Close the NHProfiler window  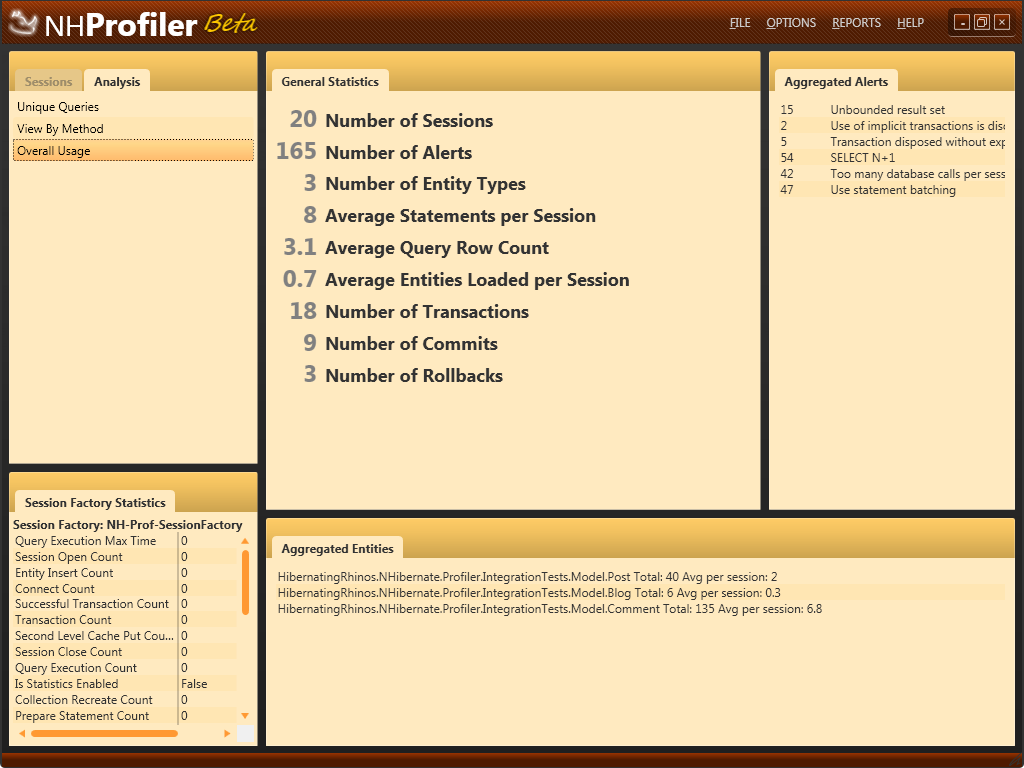click(x=1002, y=23)
